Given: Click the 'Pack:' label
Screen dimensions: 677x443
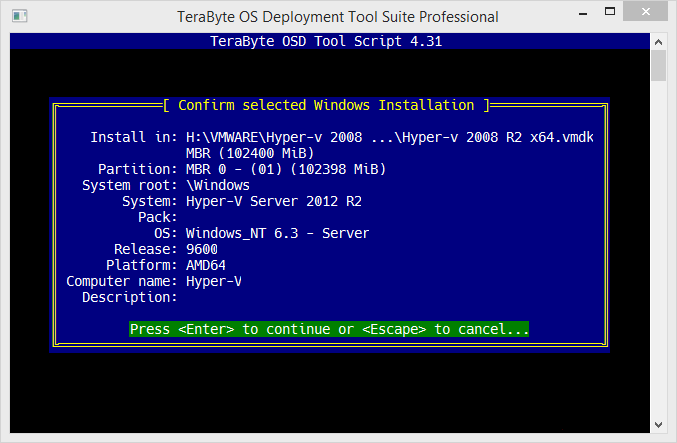Looking at the screenshot, I should click(158, 217).
